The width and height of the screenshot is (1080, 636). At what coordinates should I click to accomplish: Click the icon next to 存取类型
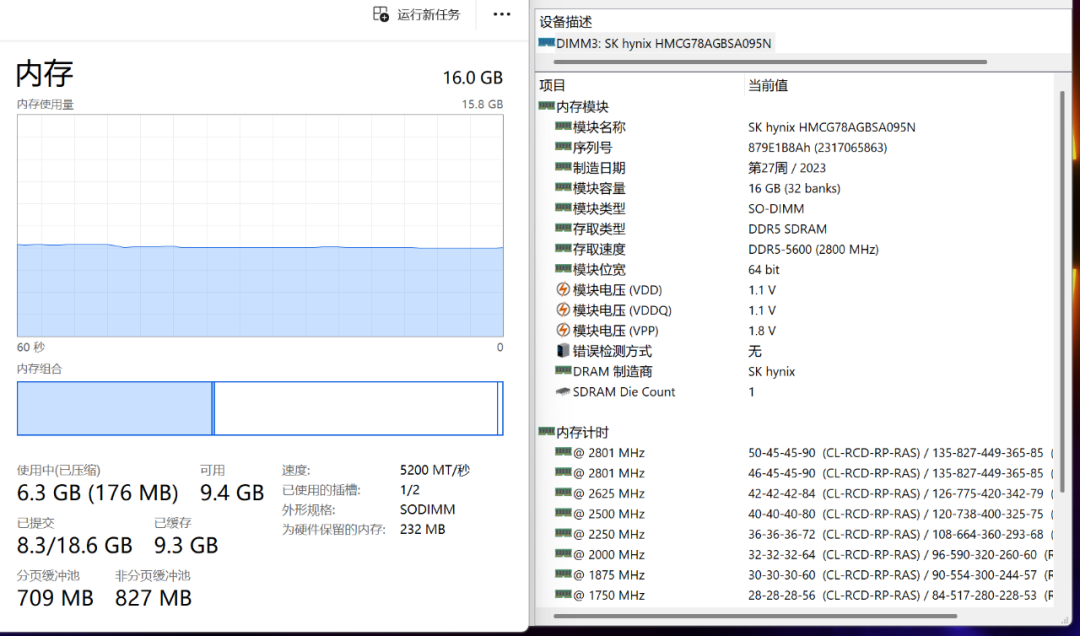[563, 228]
